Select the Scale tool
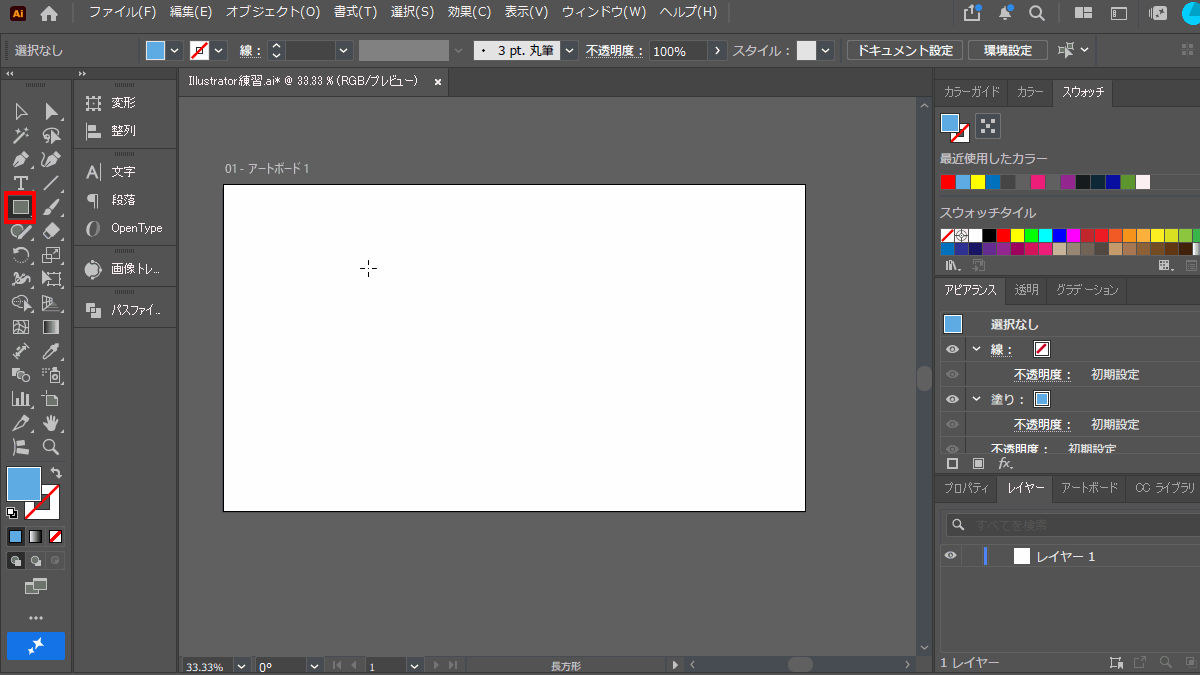1200x675 pixels. [52, 255]
